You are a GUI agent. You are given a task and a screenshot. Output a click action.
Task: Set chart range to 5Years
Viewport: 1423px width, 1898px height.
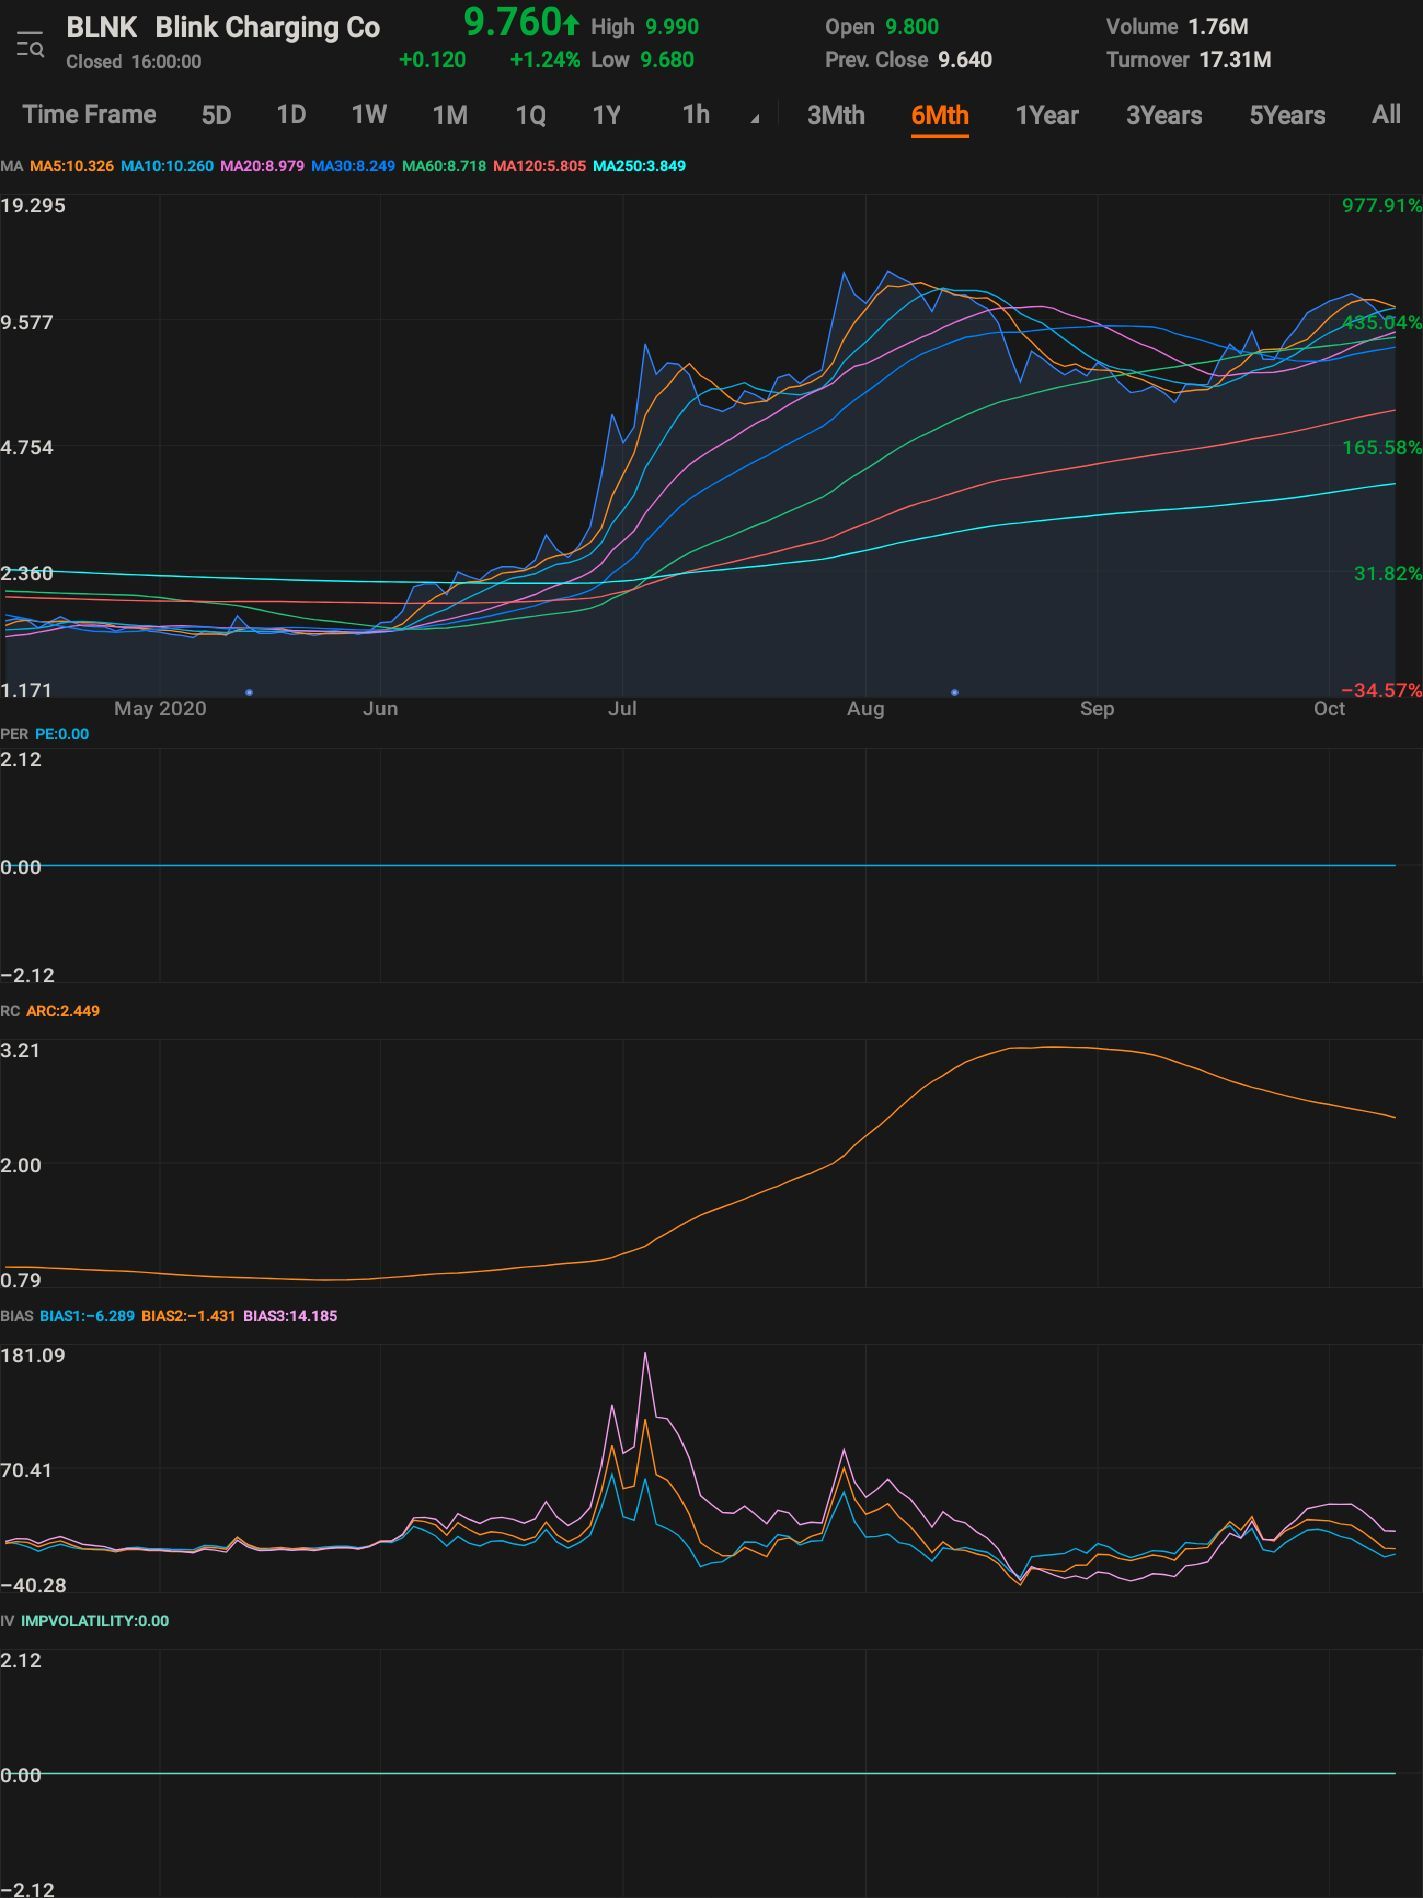[x=1287, y=115]
